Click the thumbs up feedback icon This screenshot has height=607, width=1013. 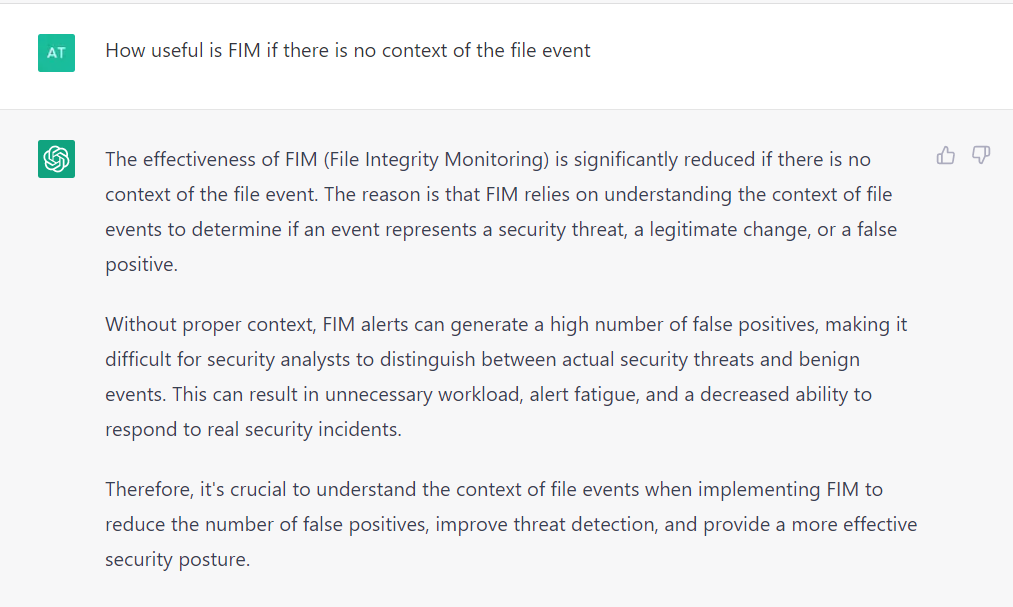pyautogui.click(x=945, y=155)
